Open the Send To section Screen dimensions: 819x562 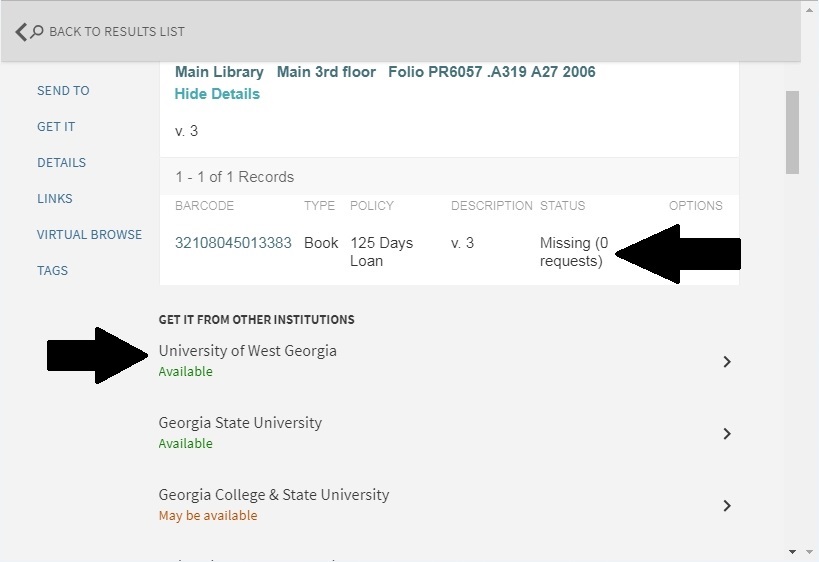click(63, 91)
